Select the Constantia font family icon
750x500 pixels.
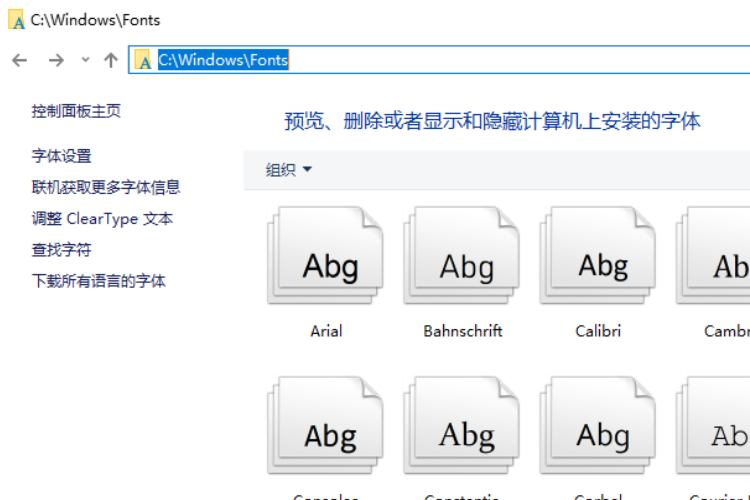[x=462, y=425]
